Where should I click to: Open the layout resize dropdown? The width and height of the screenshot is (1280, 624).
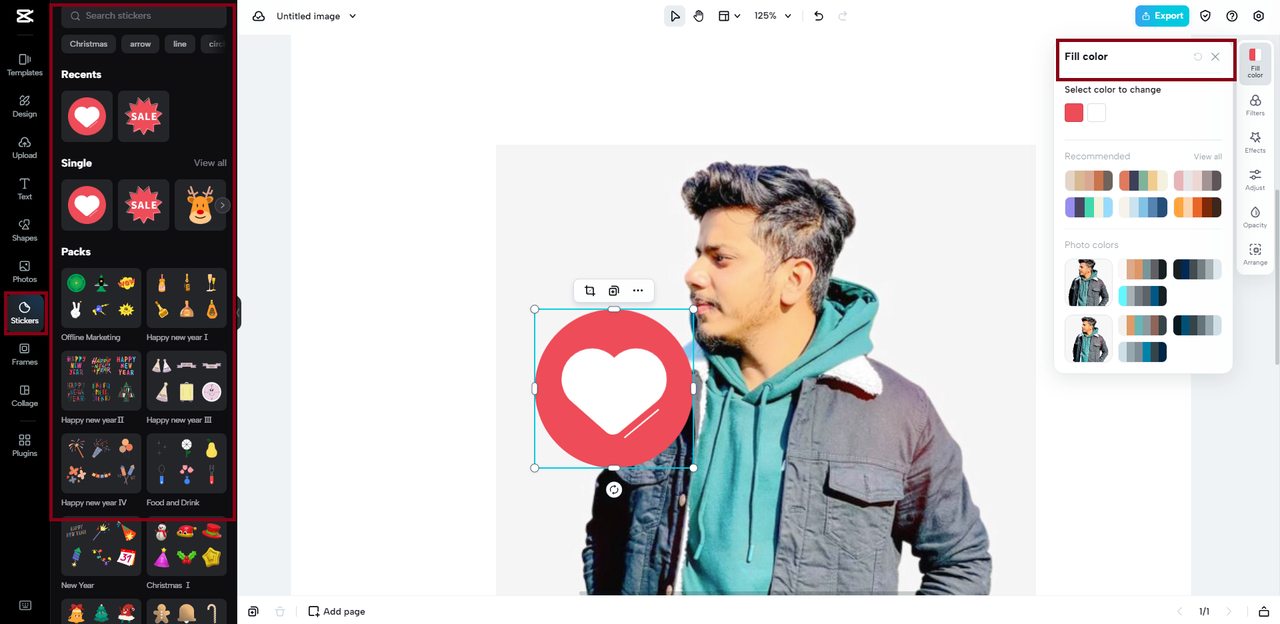tap(729, 16)
